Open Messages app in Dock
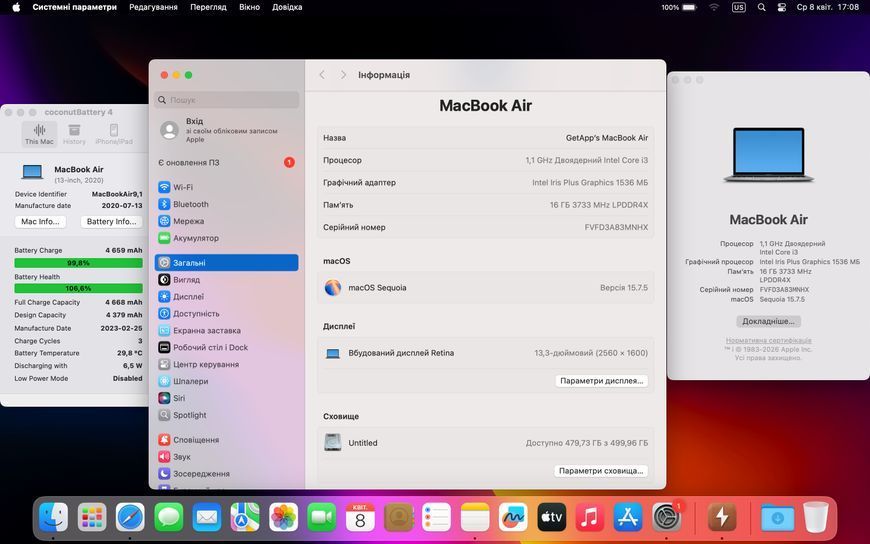Viewport: 870px width, 544px height. coord(169,517)
